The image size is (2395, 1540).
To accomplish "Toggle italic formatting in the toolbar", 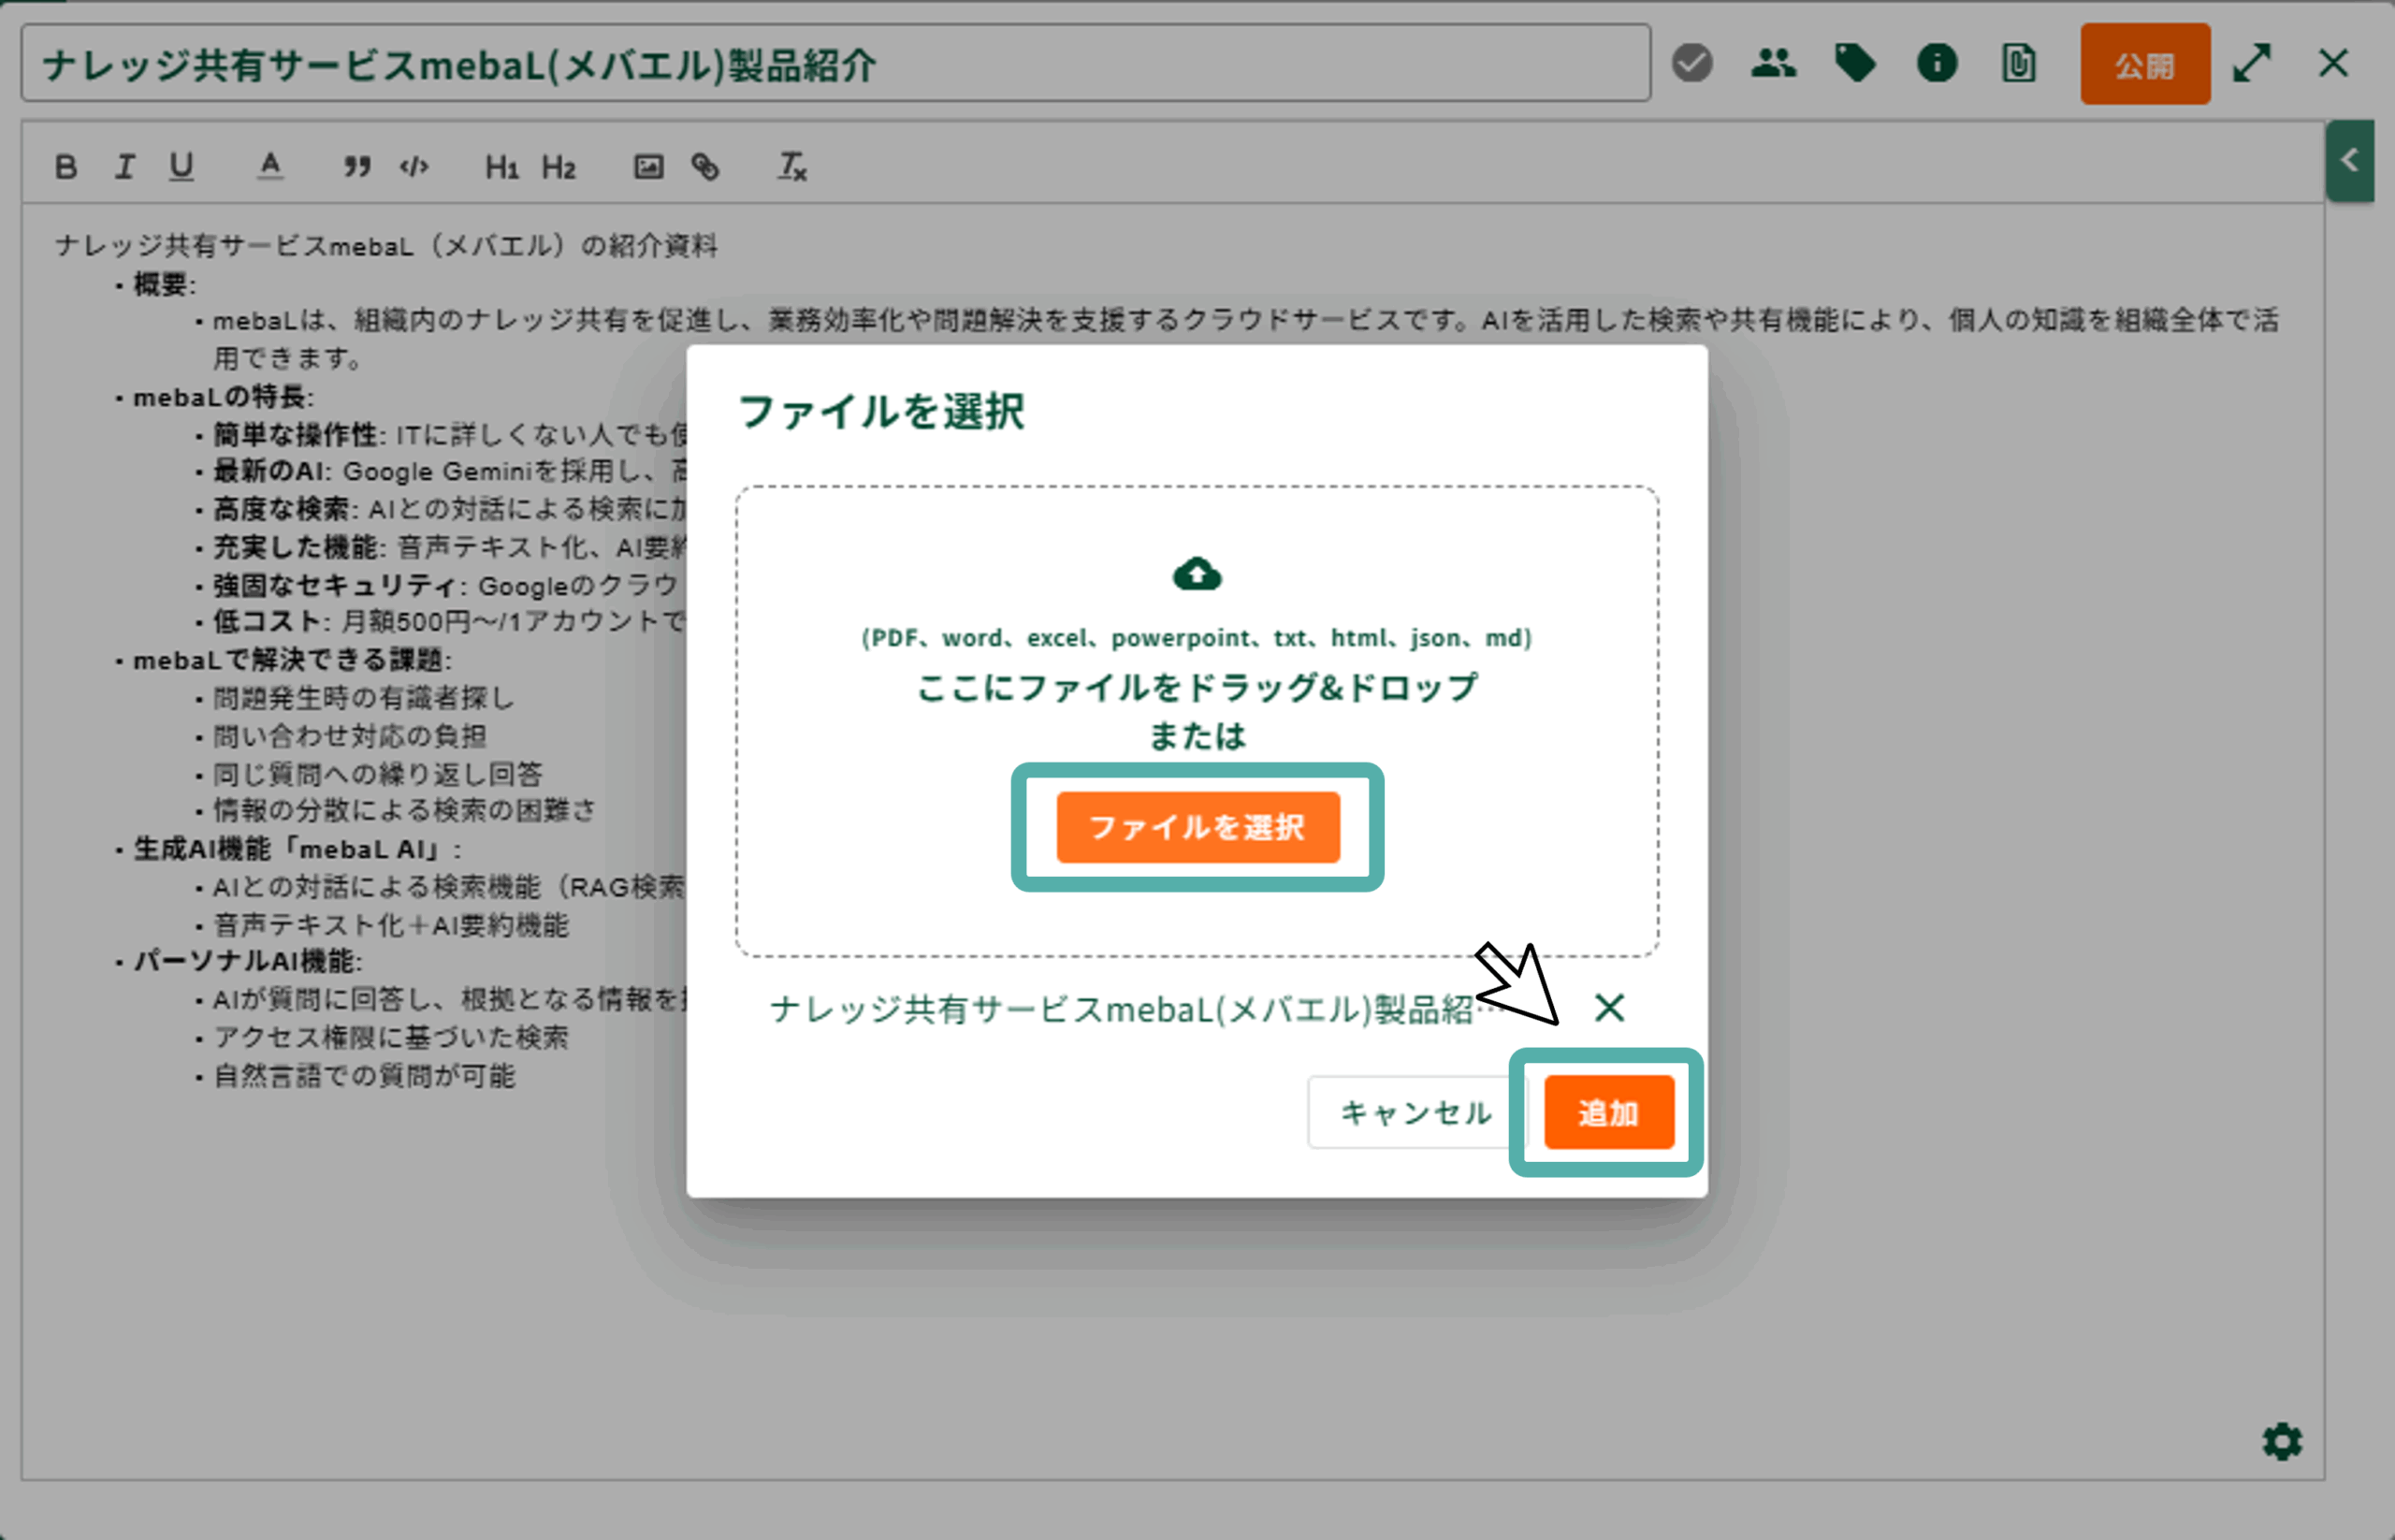I will [x=124, y=167].
